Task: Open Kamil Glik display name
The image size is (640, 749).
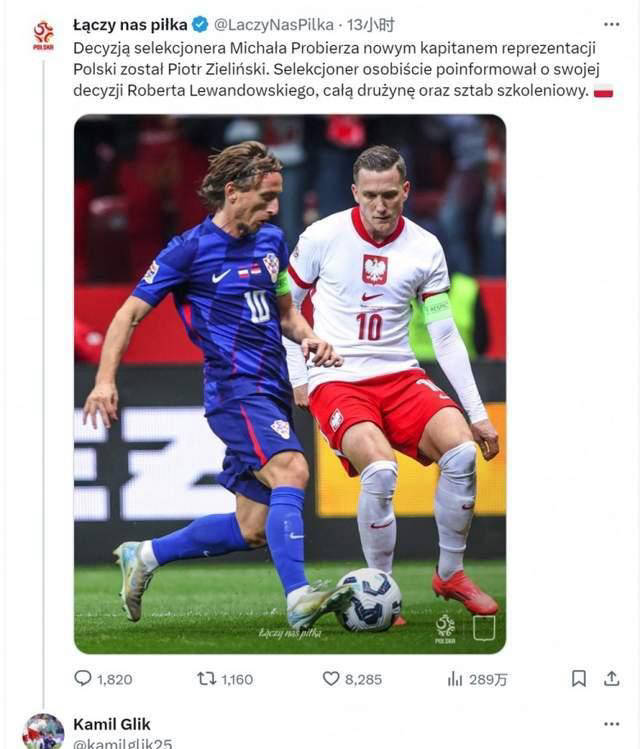Action: 112,724
